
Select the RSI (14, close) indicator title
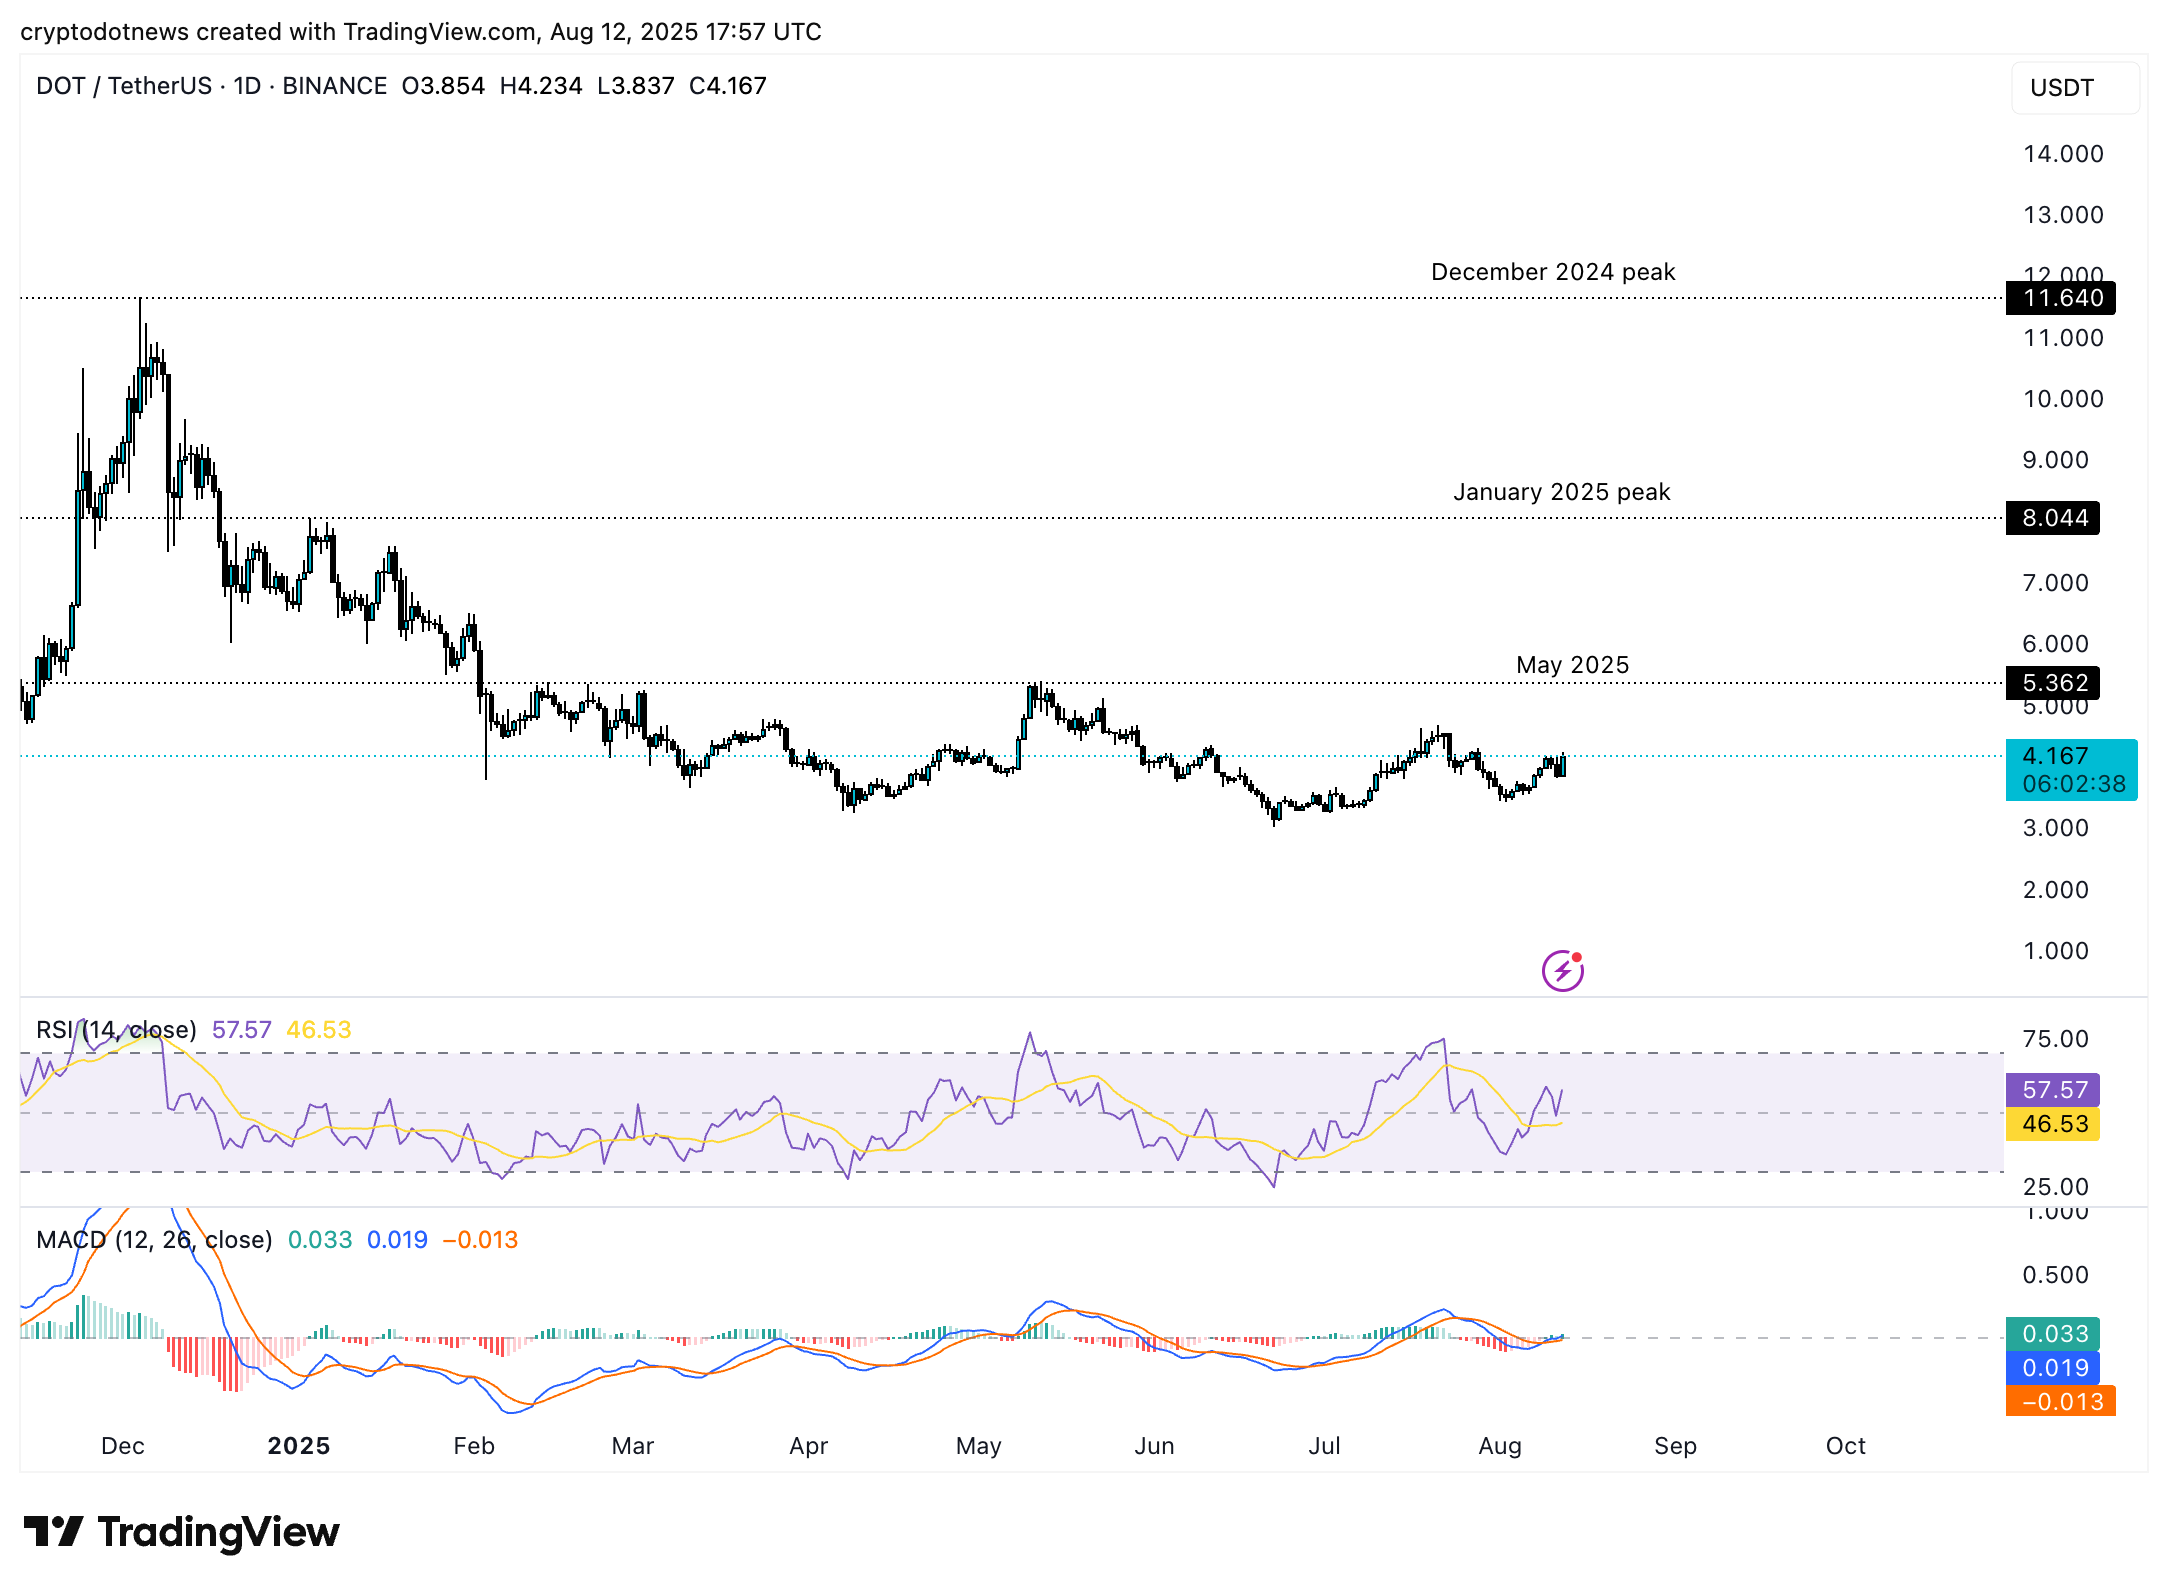pyautogui.click(x=116, y=1030)
